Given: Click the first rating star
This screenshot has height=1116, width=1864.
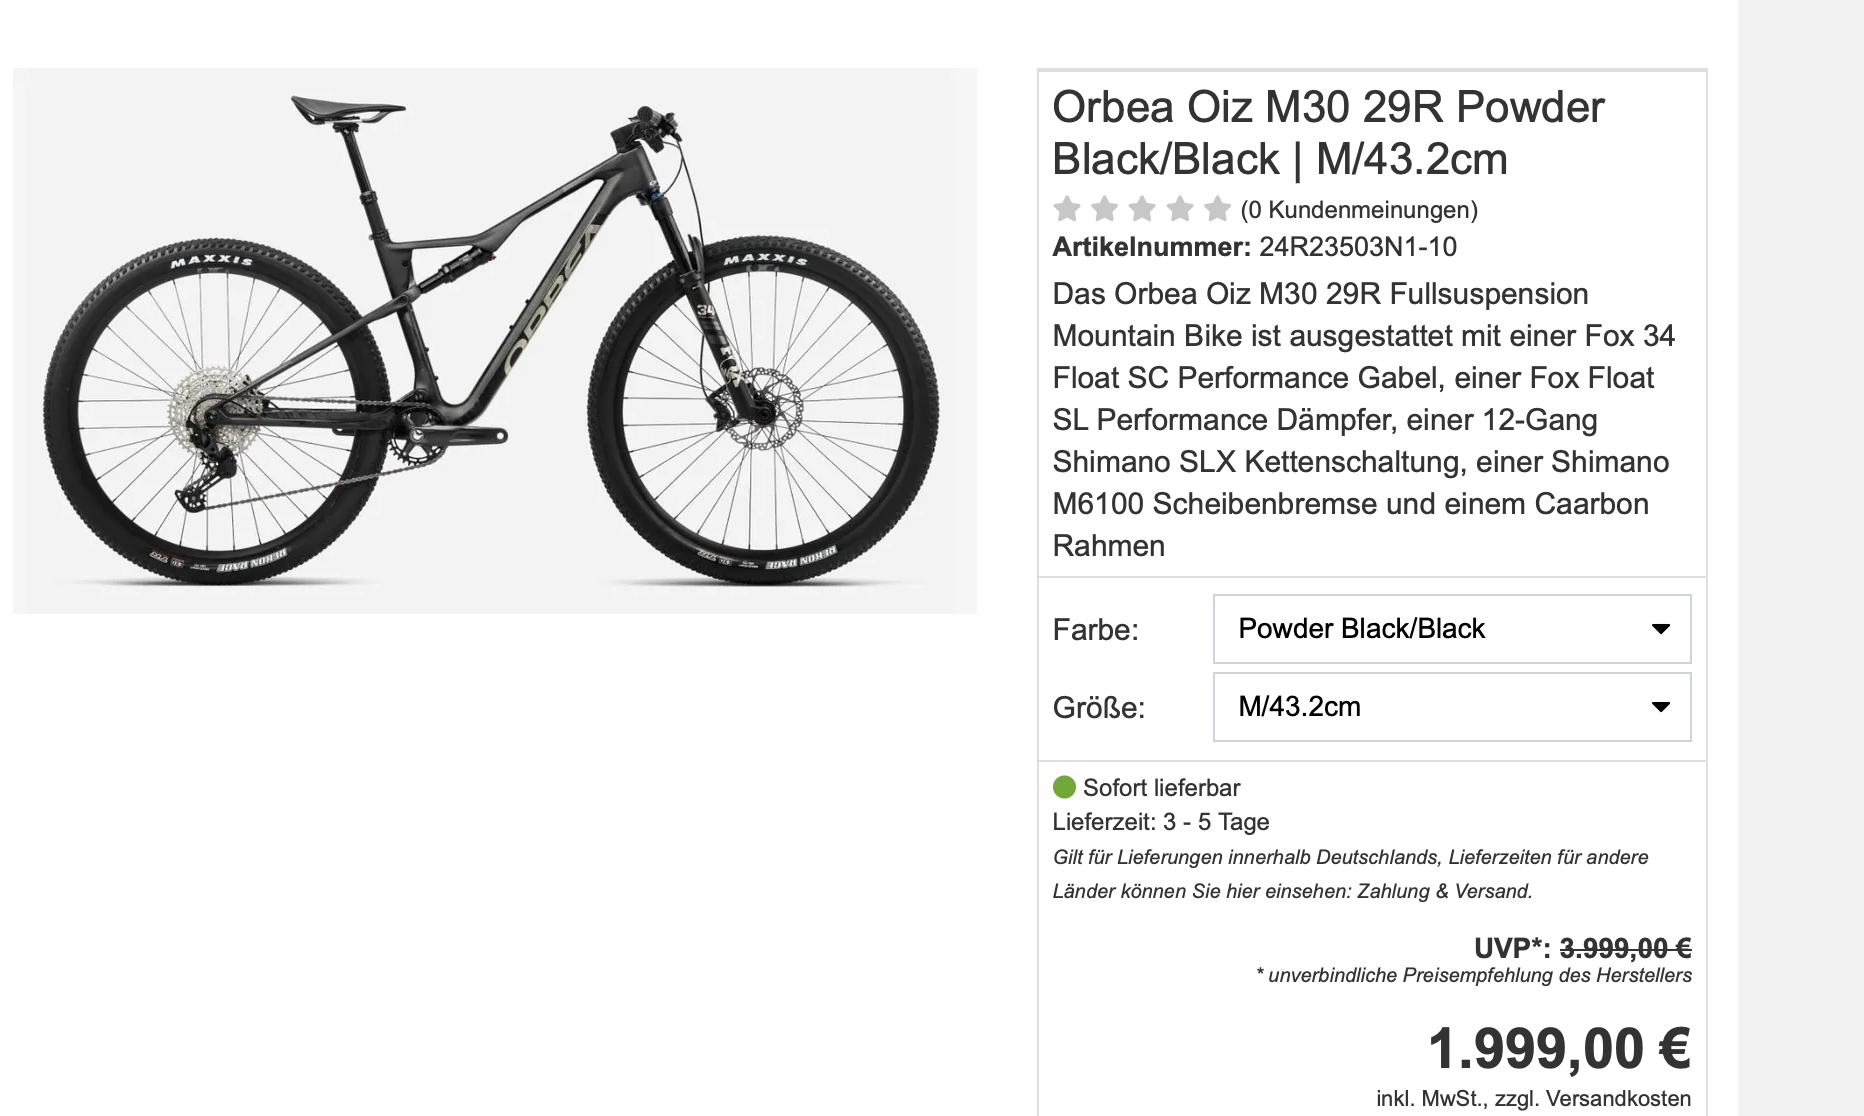Looking at the screenshot, I should [1067, 209].
